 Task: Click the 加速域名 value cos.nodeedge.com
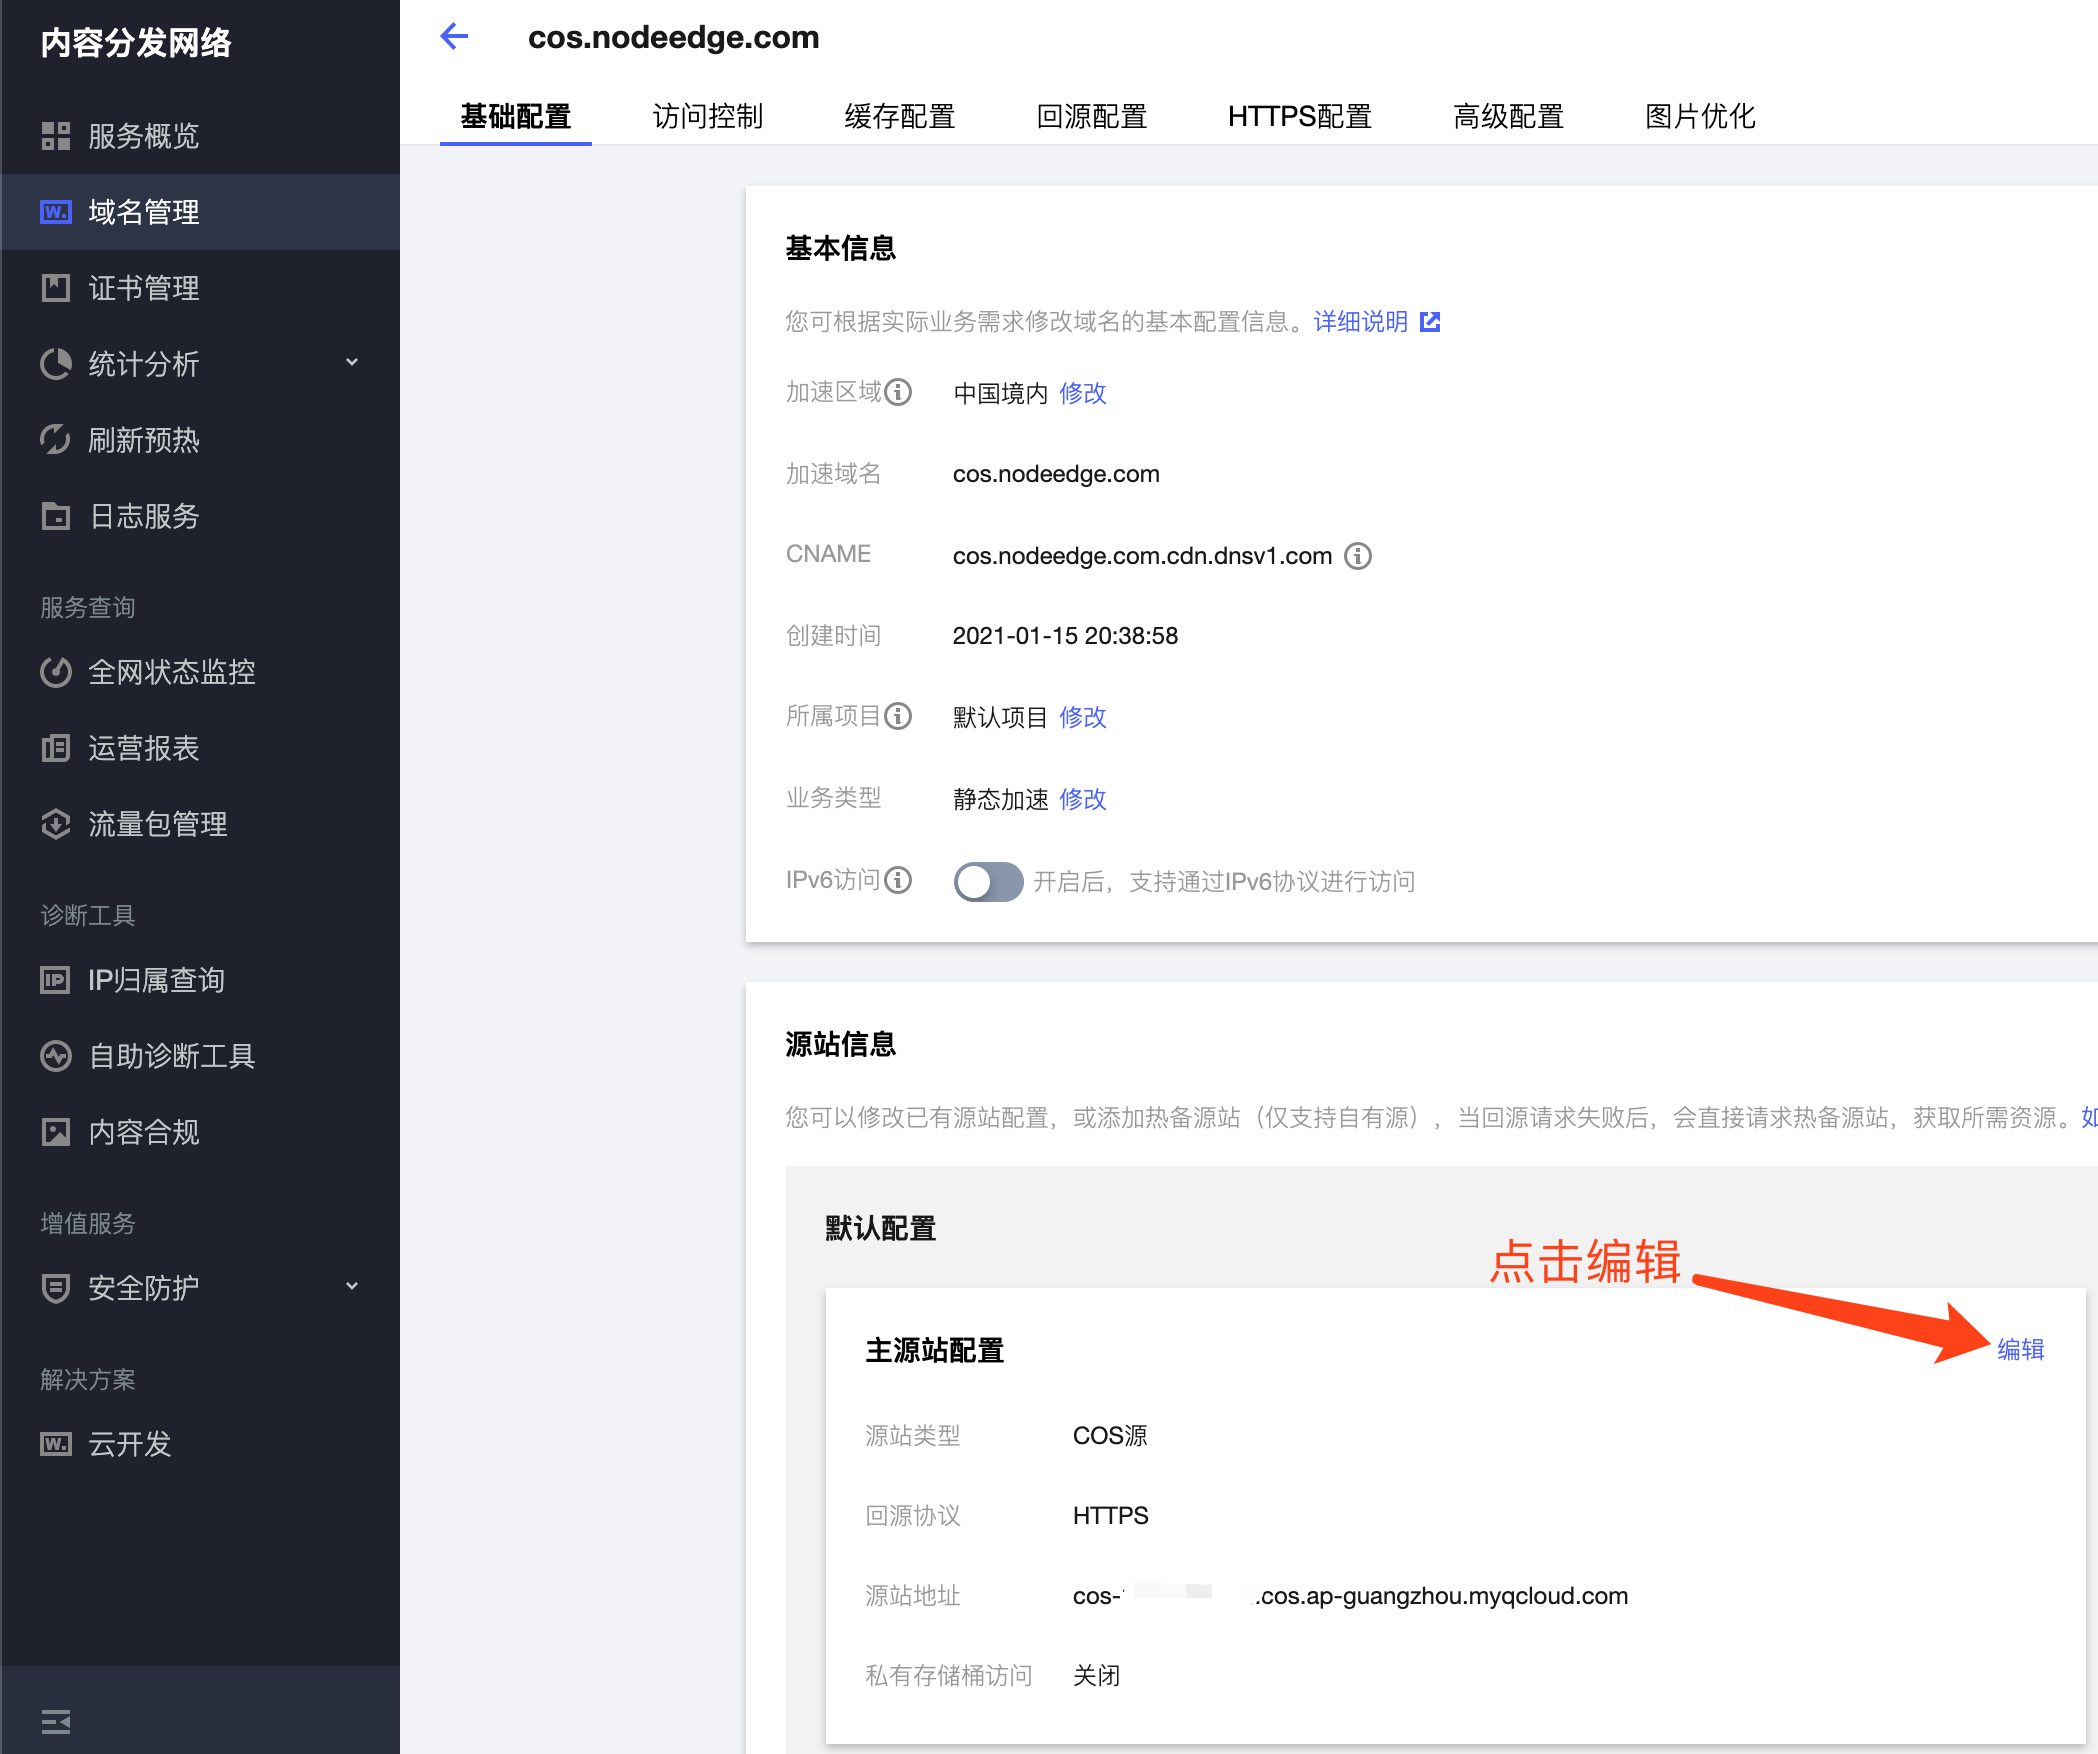click(1056, 474)
